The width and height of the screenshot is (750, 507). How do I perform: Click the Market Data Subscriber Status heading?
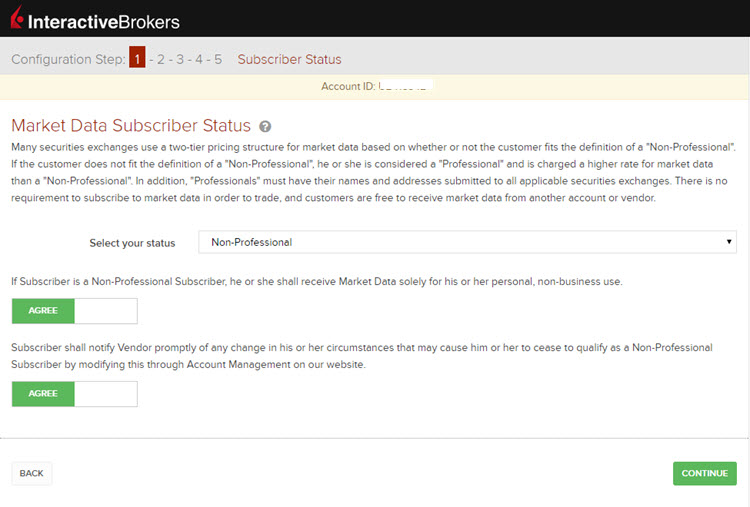click(x=131, y=126)
